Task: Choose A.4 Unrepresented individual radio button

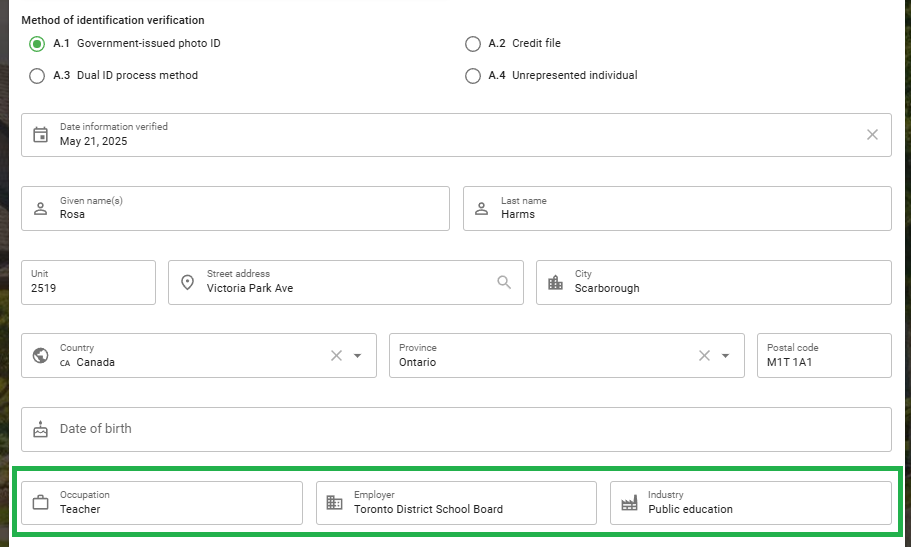Action: click(473, 76)
